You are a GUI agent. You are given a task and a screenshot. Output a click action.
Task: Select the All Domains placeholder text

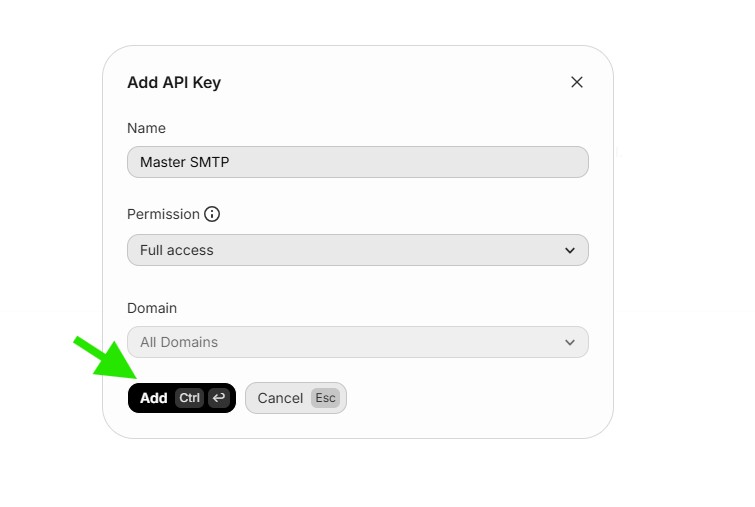(x=179, y=342)
